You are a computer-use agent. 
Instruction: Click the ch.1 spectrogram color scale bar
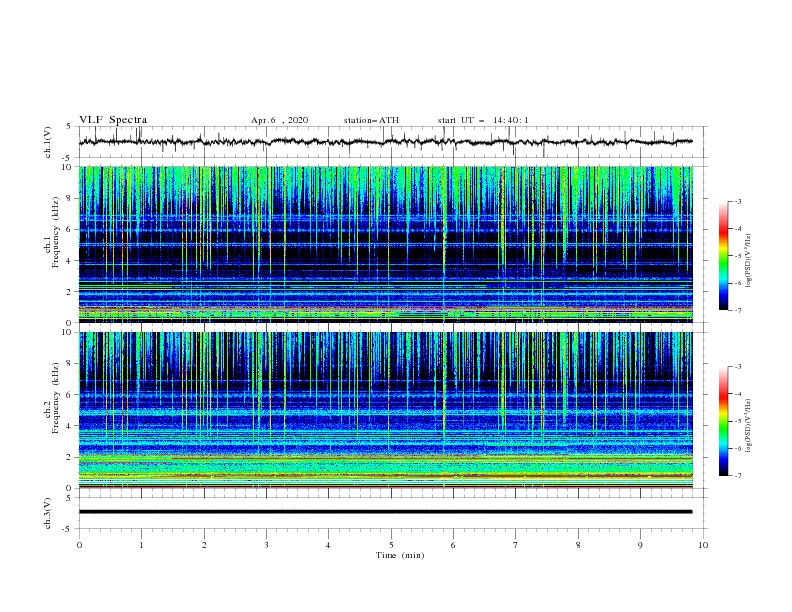[723, 256]
